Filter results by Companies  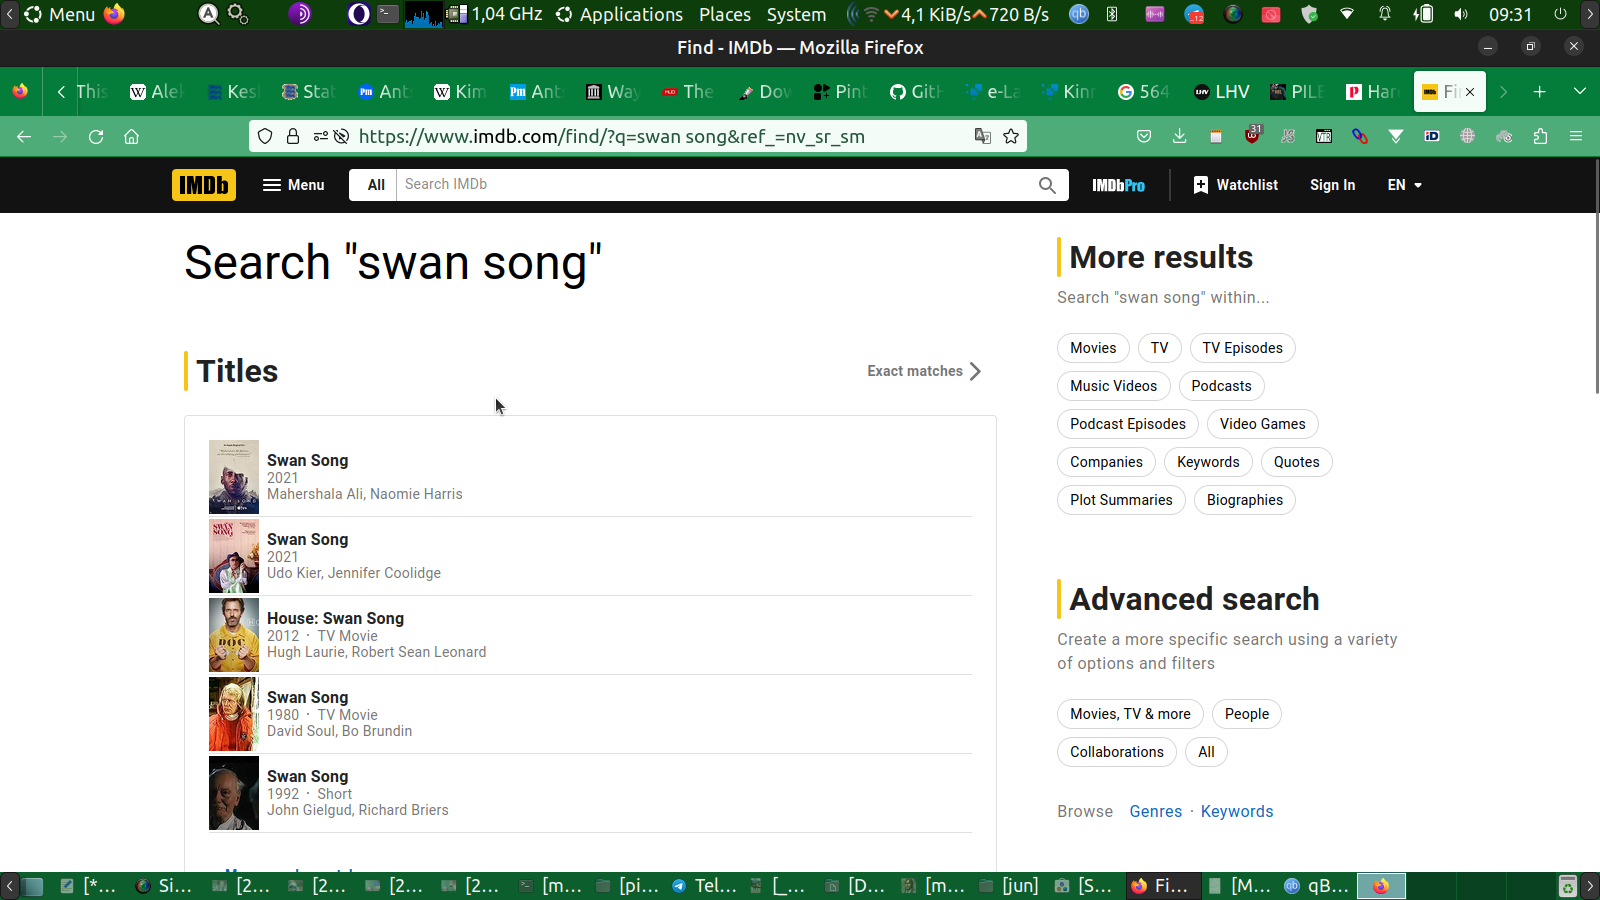tap(1106, 462)
